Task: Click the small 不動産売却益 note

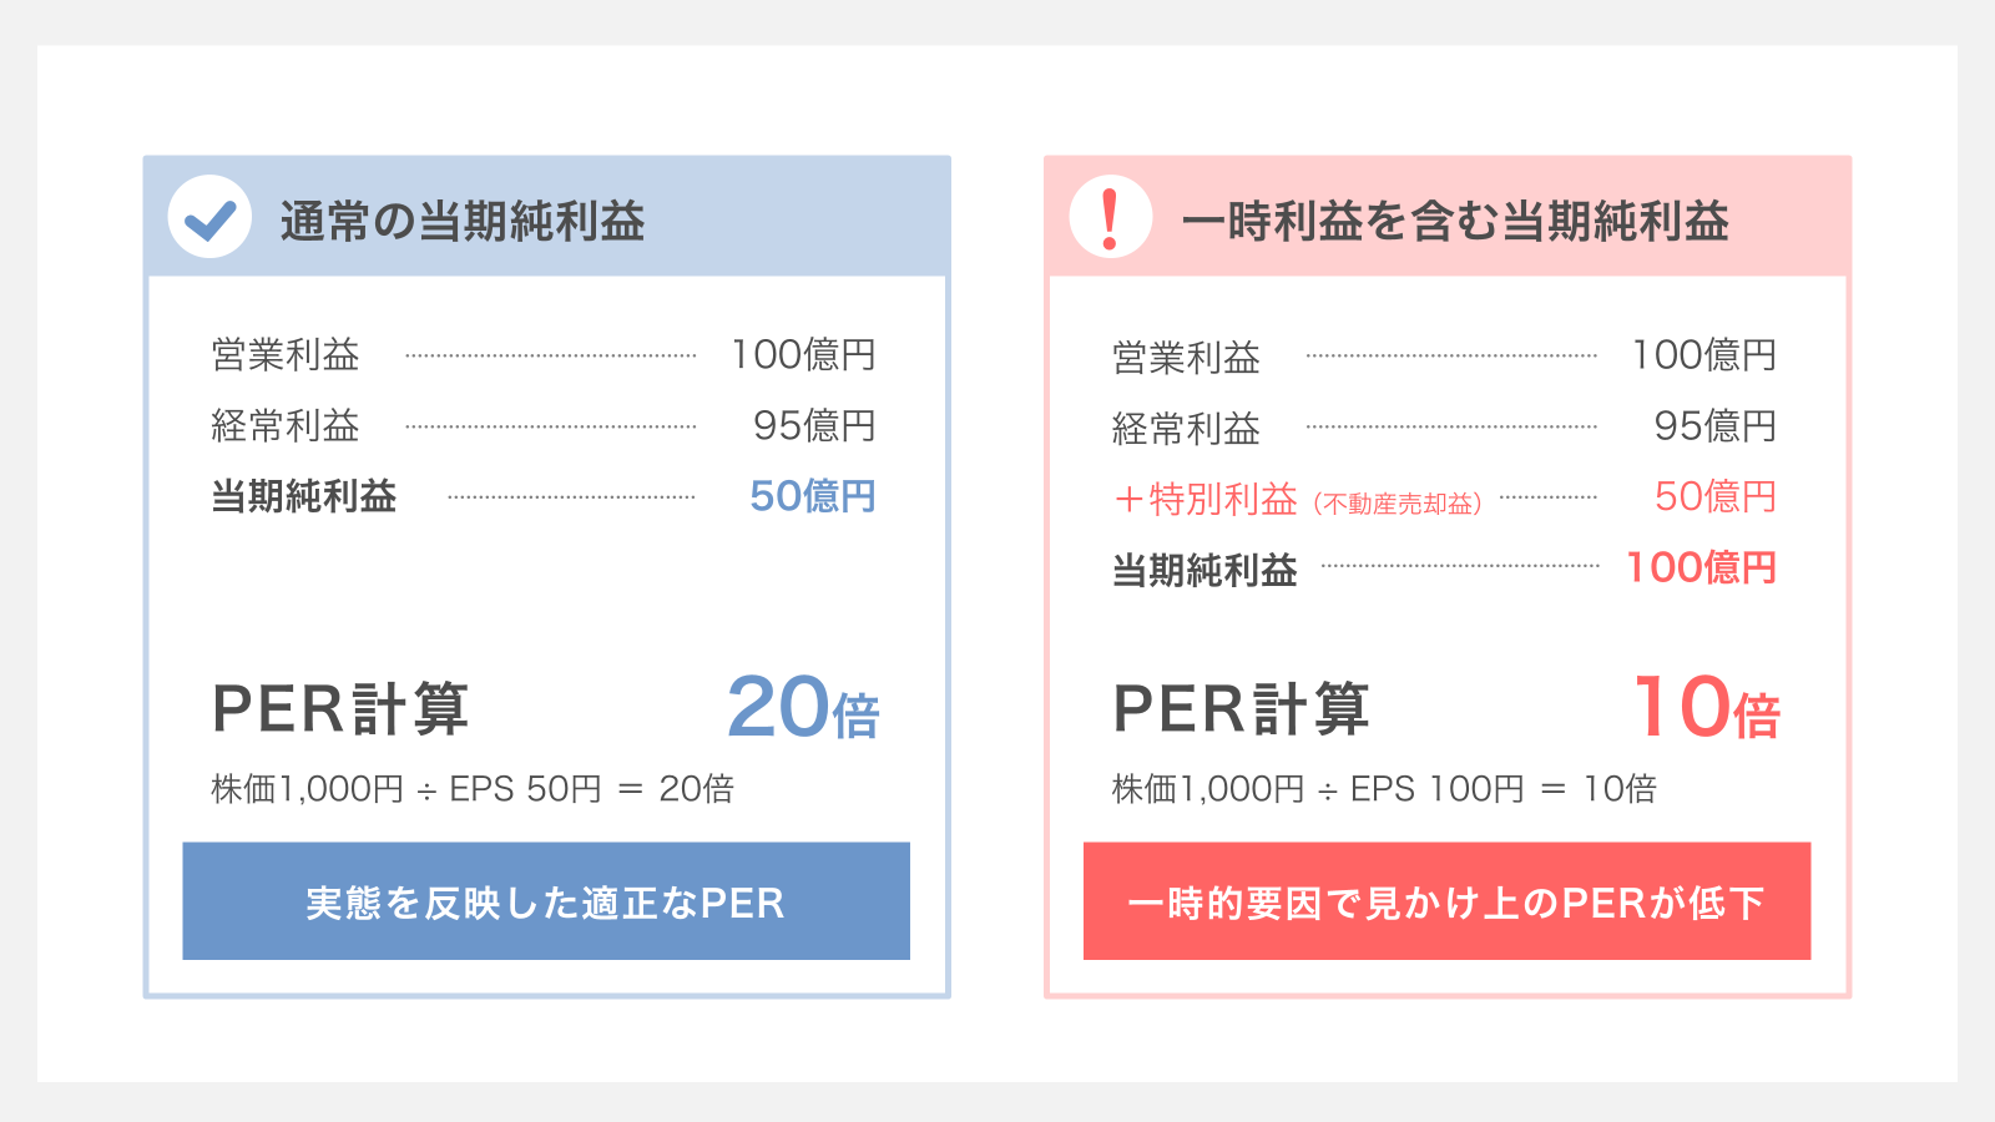Action: (1397, 503)
